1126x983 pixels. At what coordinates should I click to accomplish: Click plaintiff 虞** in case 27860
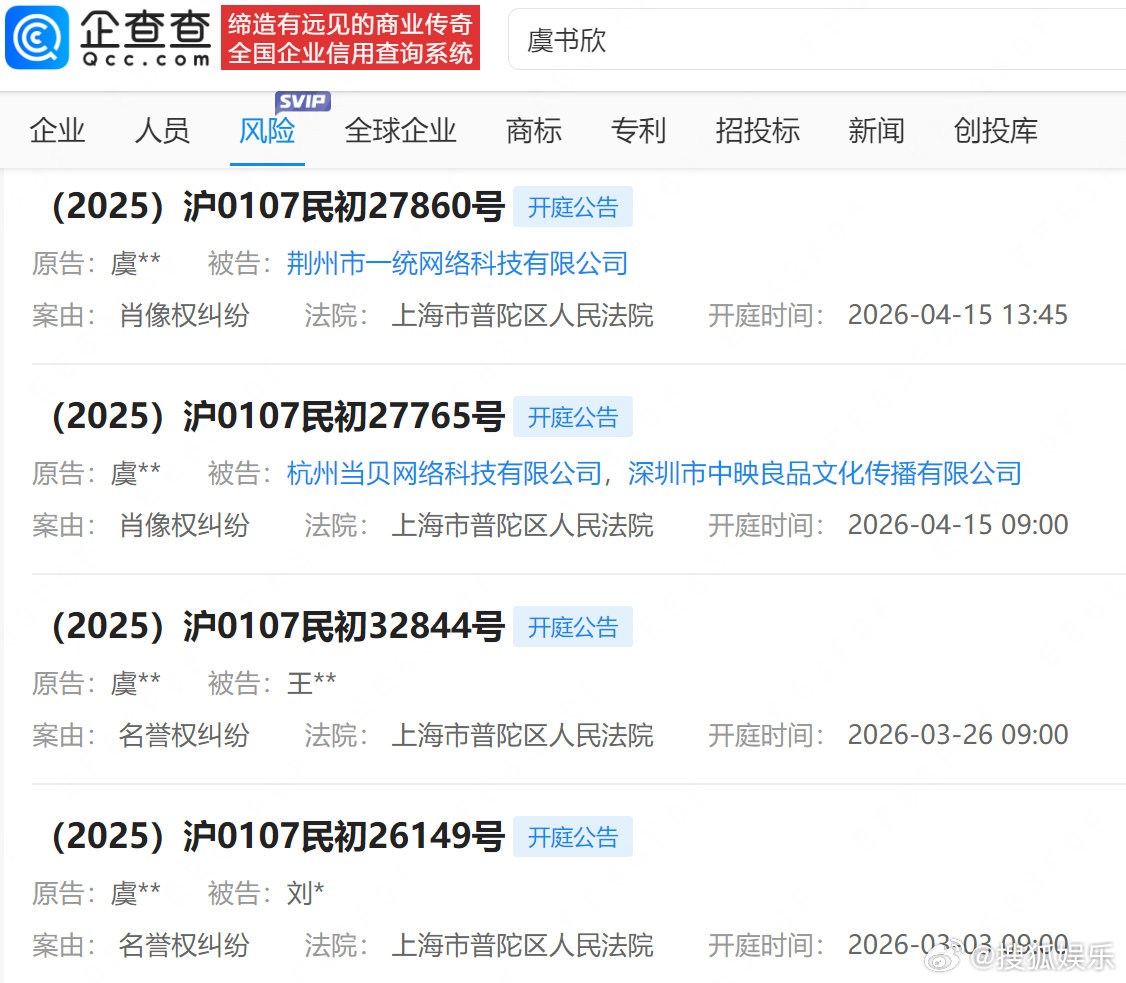[x=135, y=264]
